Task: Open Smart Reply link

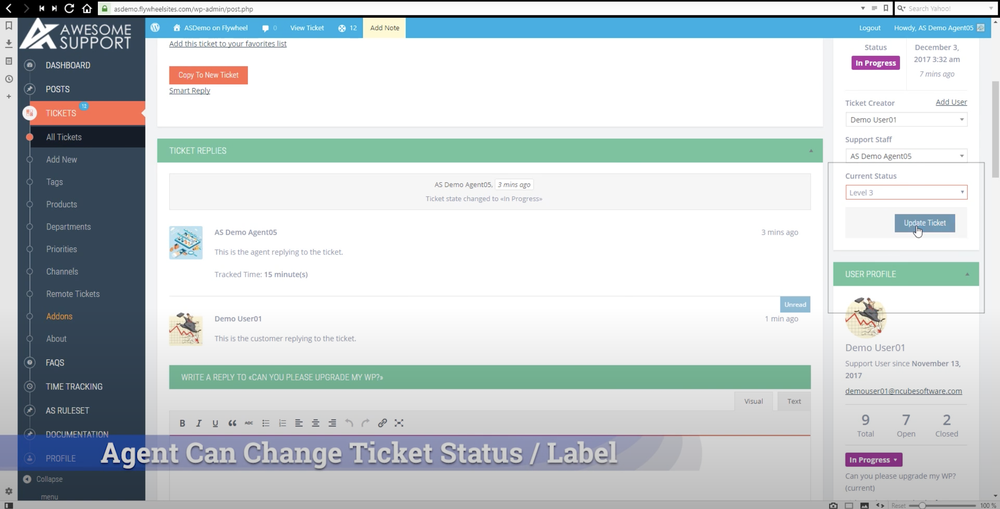Action: pyautogui.click(x=189, y=91)
